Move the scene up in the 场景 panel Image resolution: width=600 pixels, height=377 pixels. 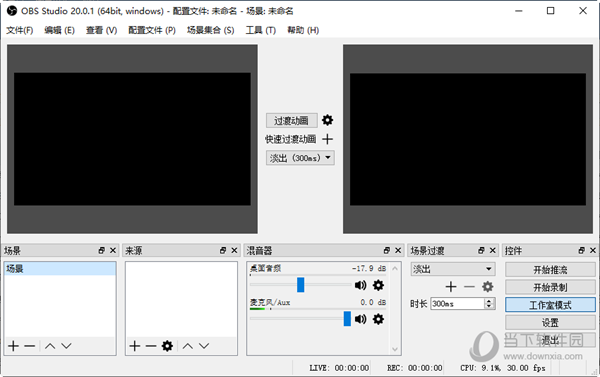(50, 346)
